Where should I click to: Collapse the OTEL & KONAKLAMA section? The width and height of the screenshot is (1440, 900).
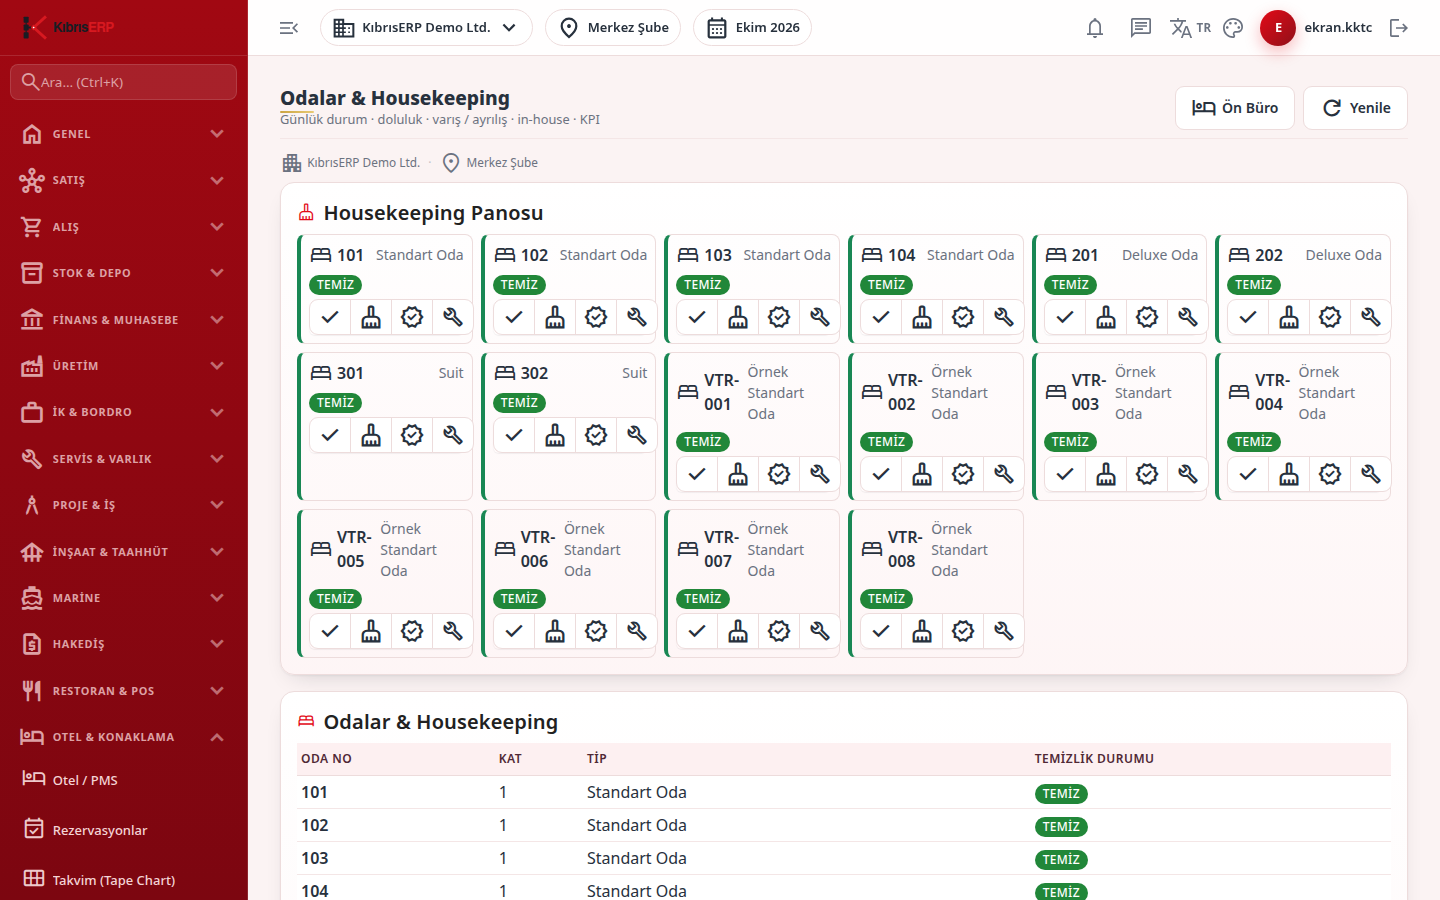coord(124,737)
